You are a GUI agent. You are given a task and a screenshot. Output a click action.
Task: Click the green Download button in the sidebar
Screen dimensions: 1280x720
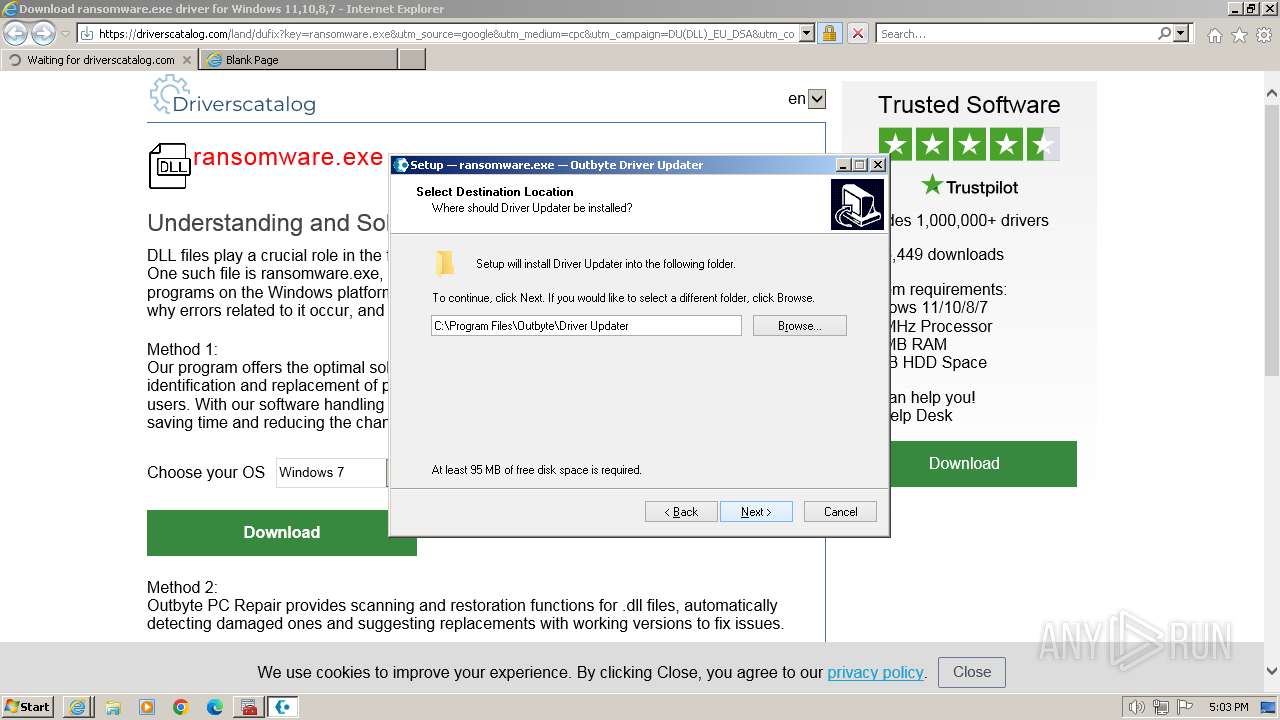(x=982, y=463)
